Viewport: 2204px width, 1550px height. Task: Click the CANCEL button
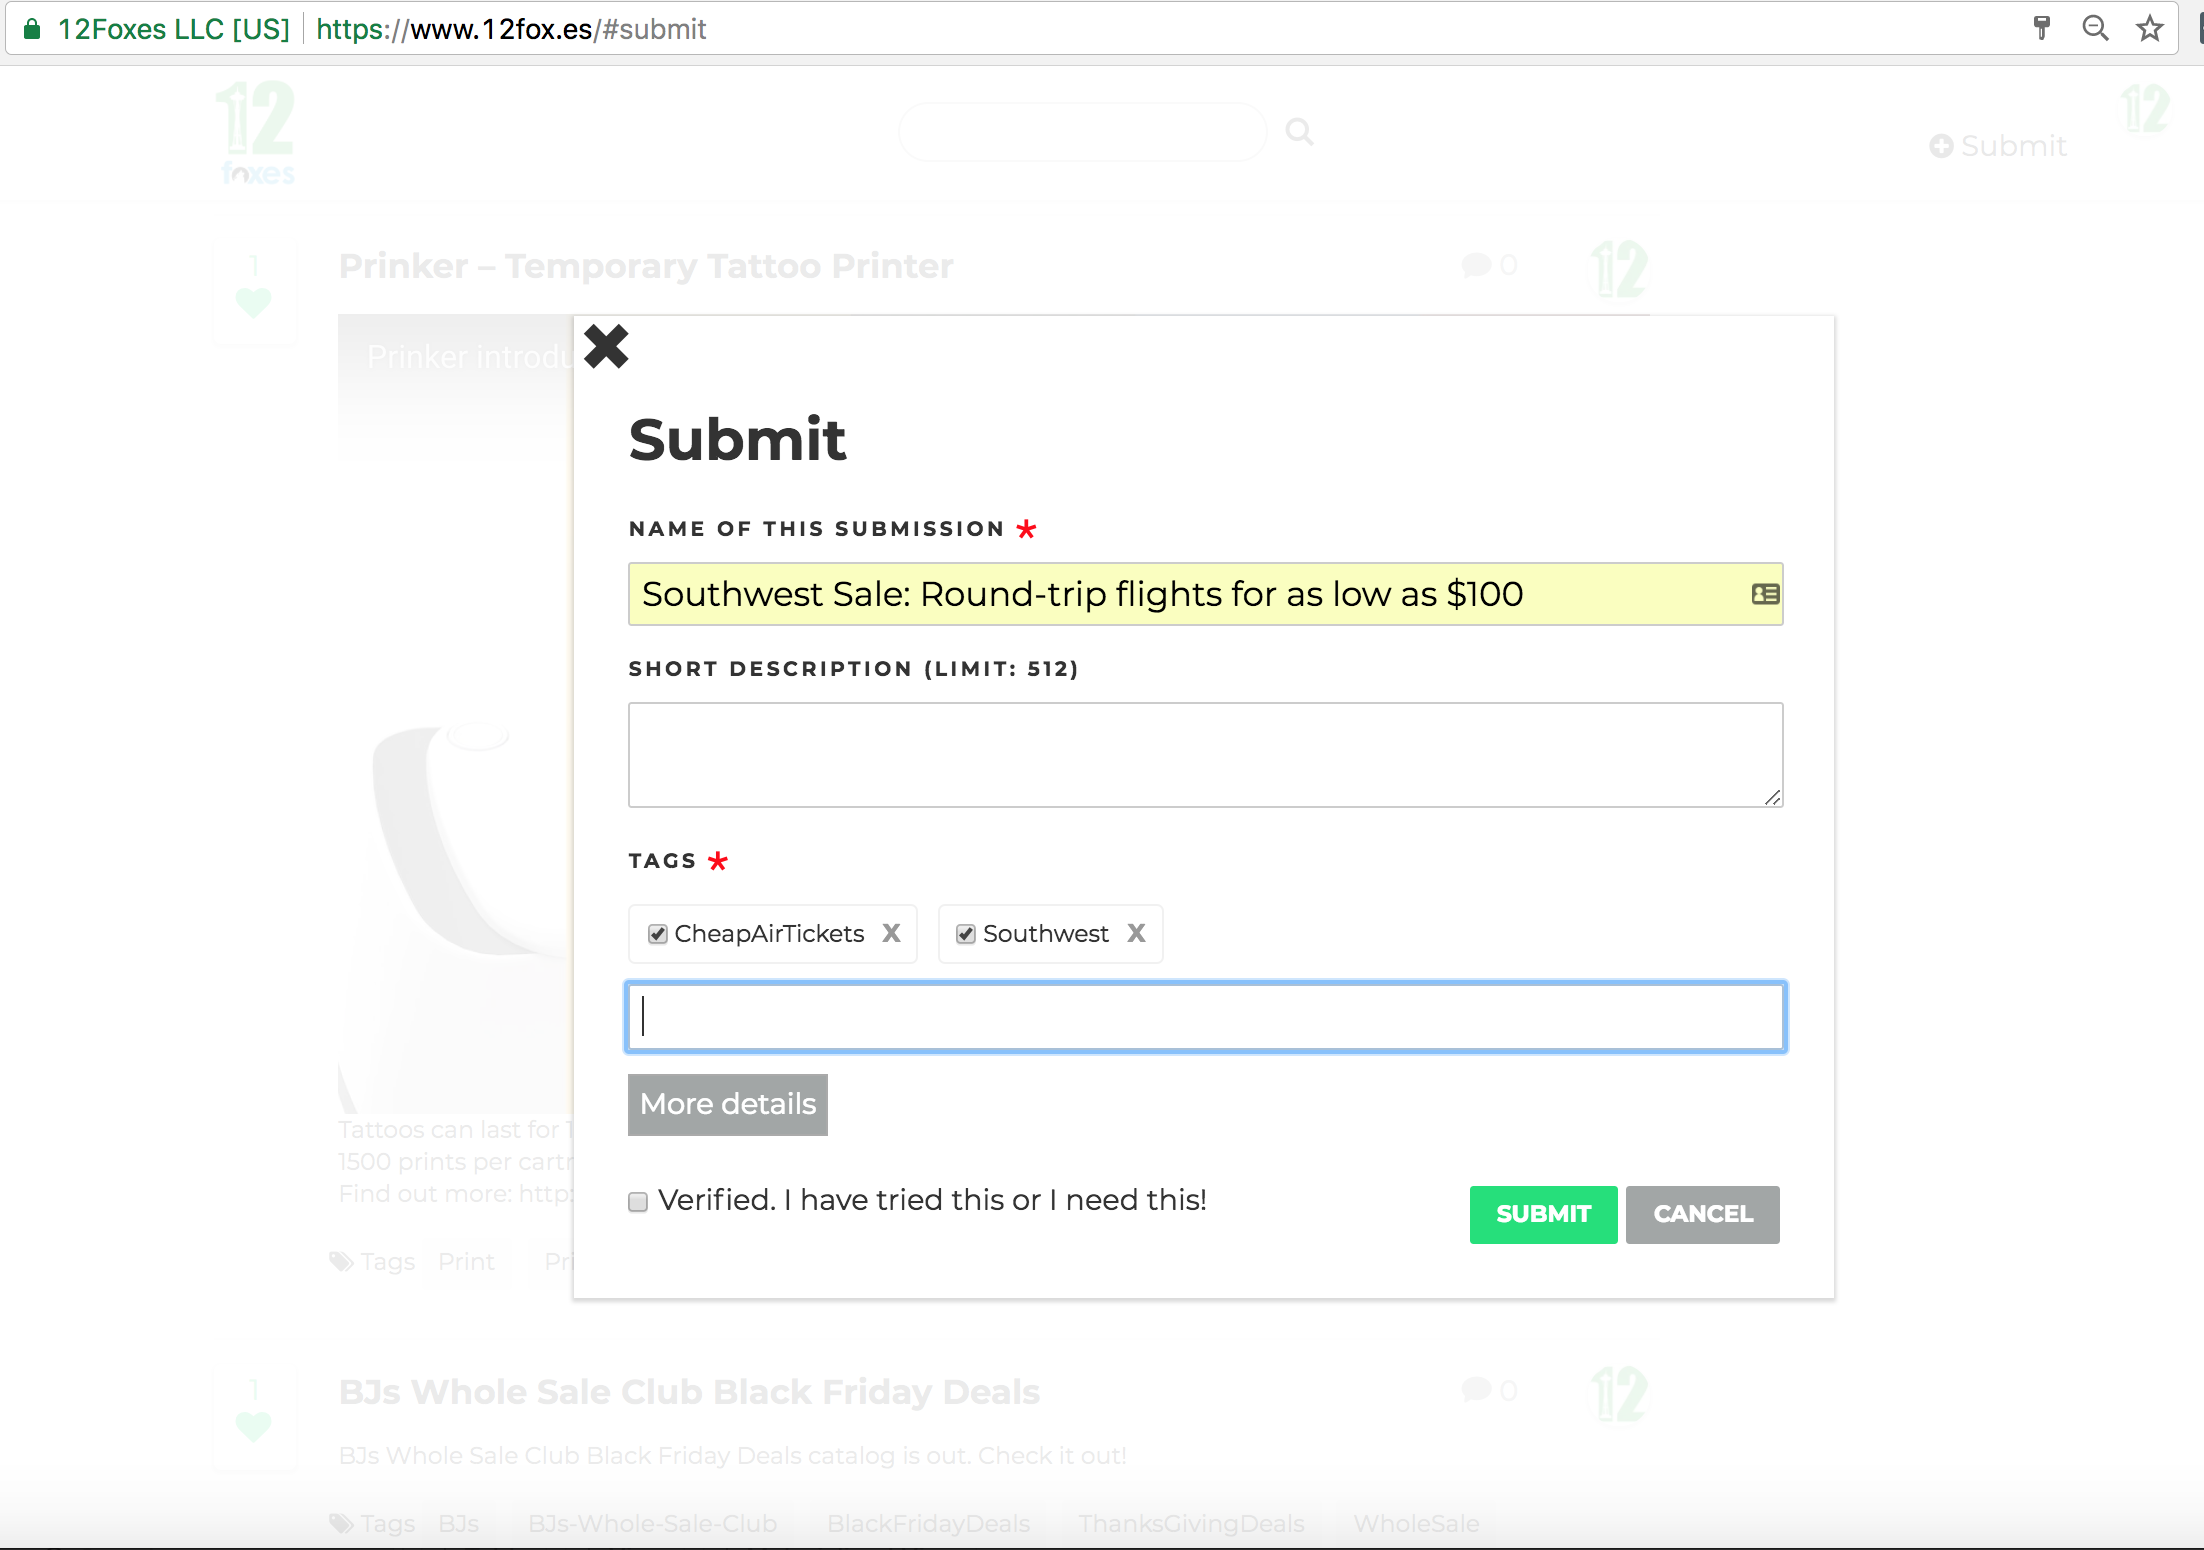pyautogui.click(x=1702, y=1214)
